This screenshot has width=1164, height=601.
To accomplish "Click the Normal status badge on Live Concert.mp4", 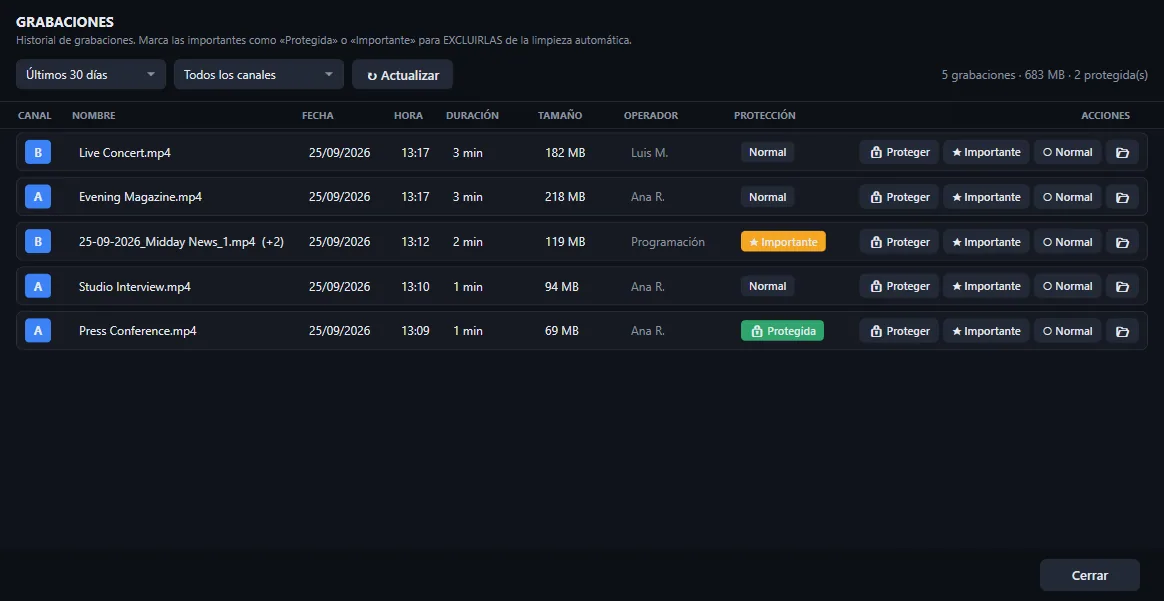I will pyautogui.click(x=768, y=152).
